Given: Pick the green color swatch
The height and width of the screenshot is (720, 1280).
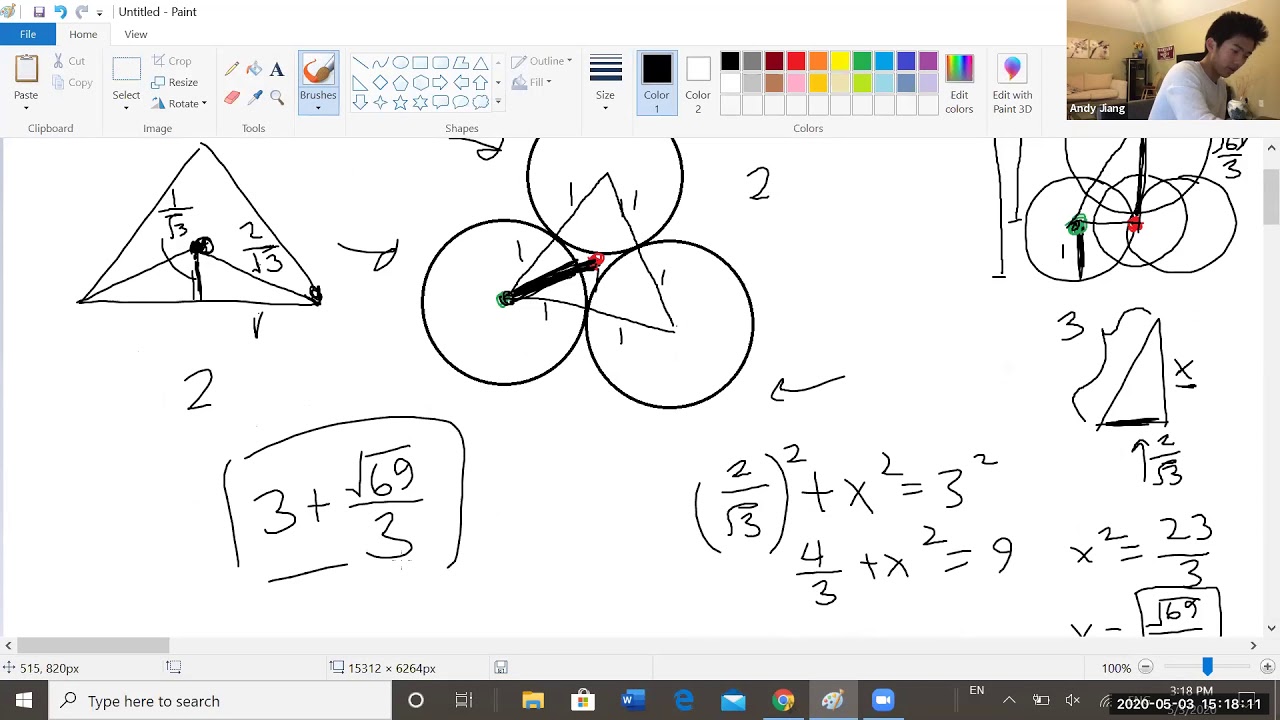Looking at the screenshot, I should tap(862, 62).
